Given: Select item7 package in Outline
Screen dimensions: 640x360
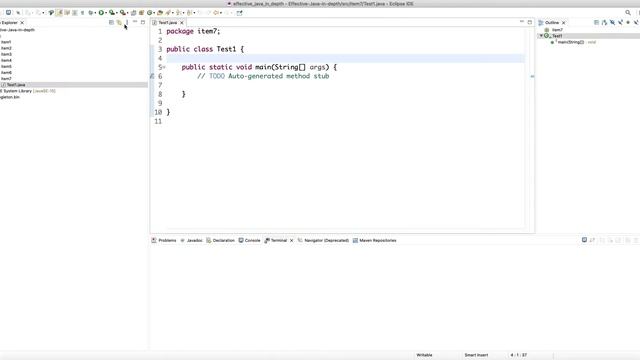Looking at the screenshot, I should pos(557,30).
